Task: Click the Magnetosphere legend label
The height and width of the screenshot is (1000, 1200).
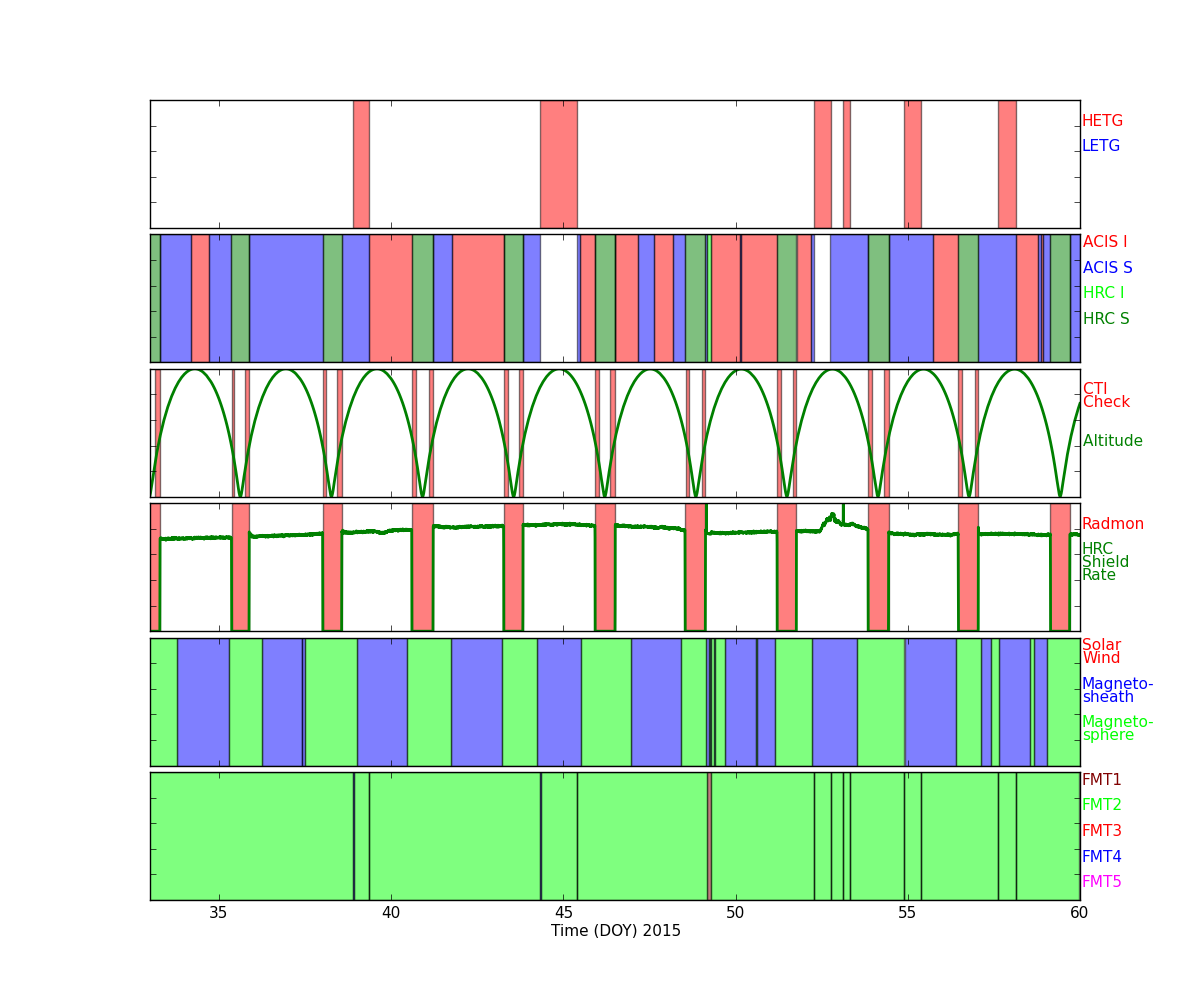Action: click(x=1117, y=729)
